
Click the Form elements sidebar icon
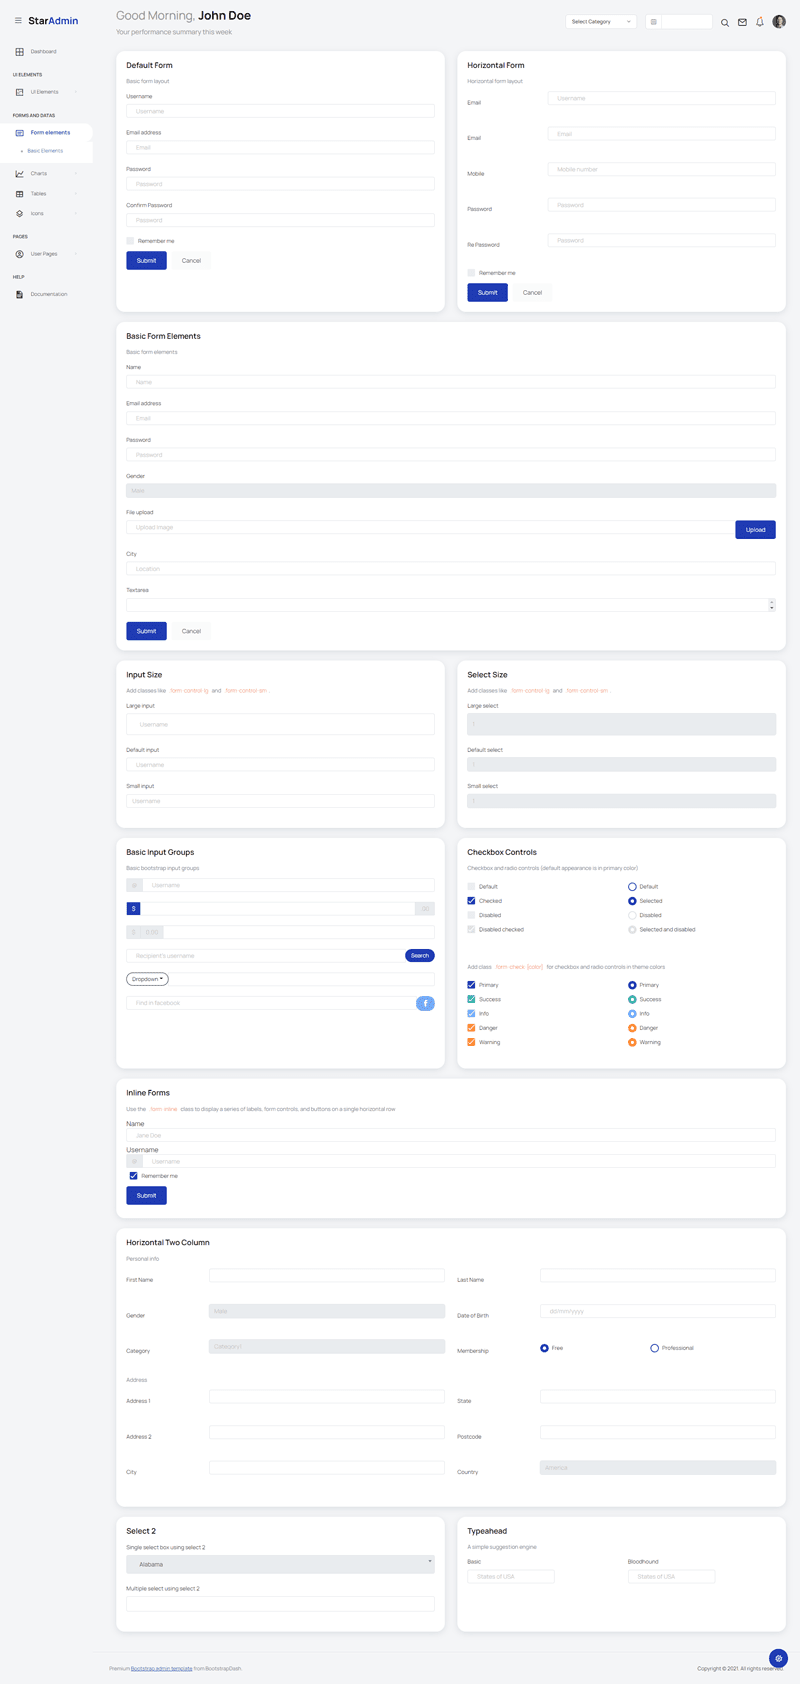[19, 133]
